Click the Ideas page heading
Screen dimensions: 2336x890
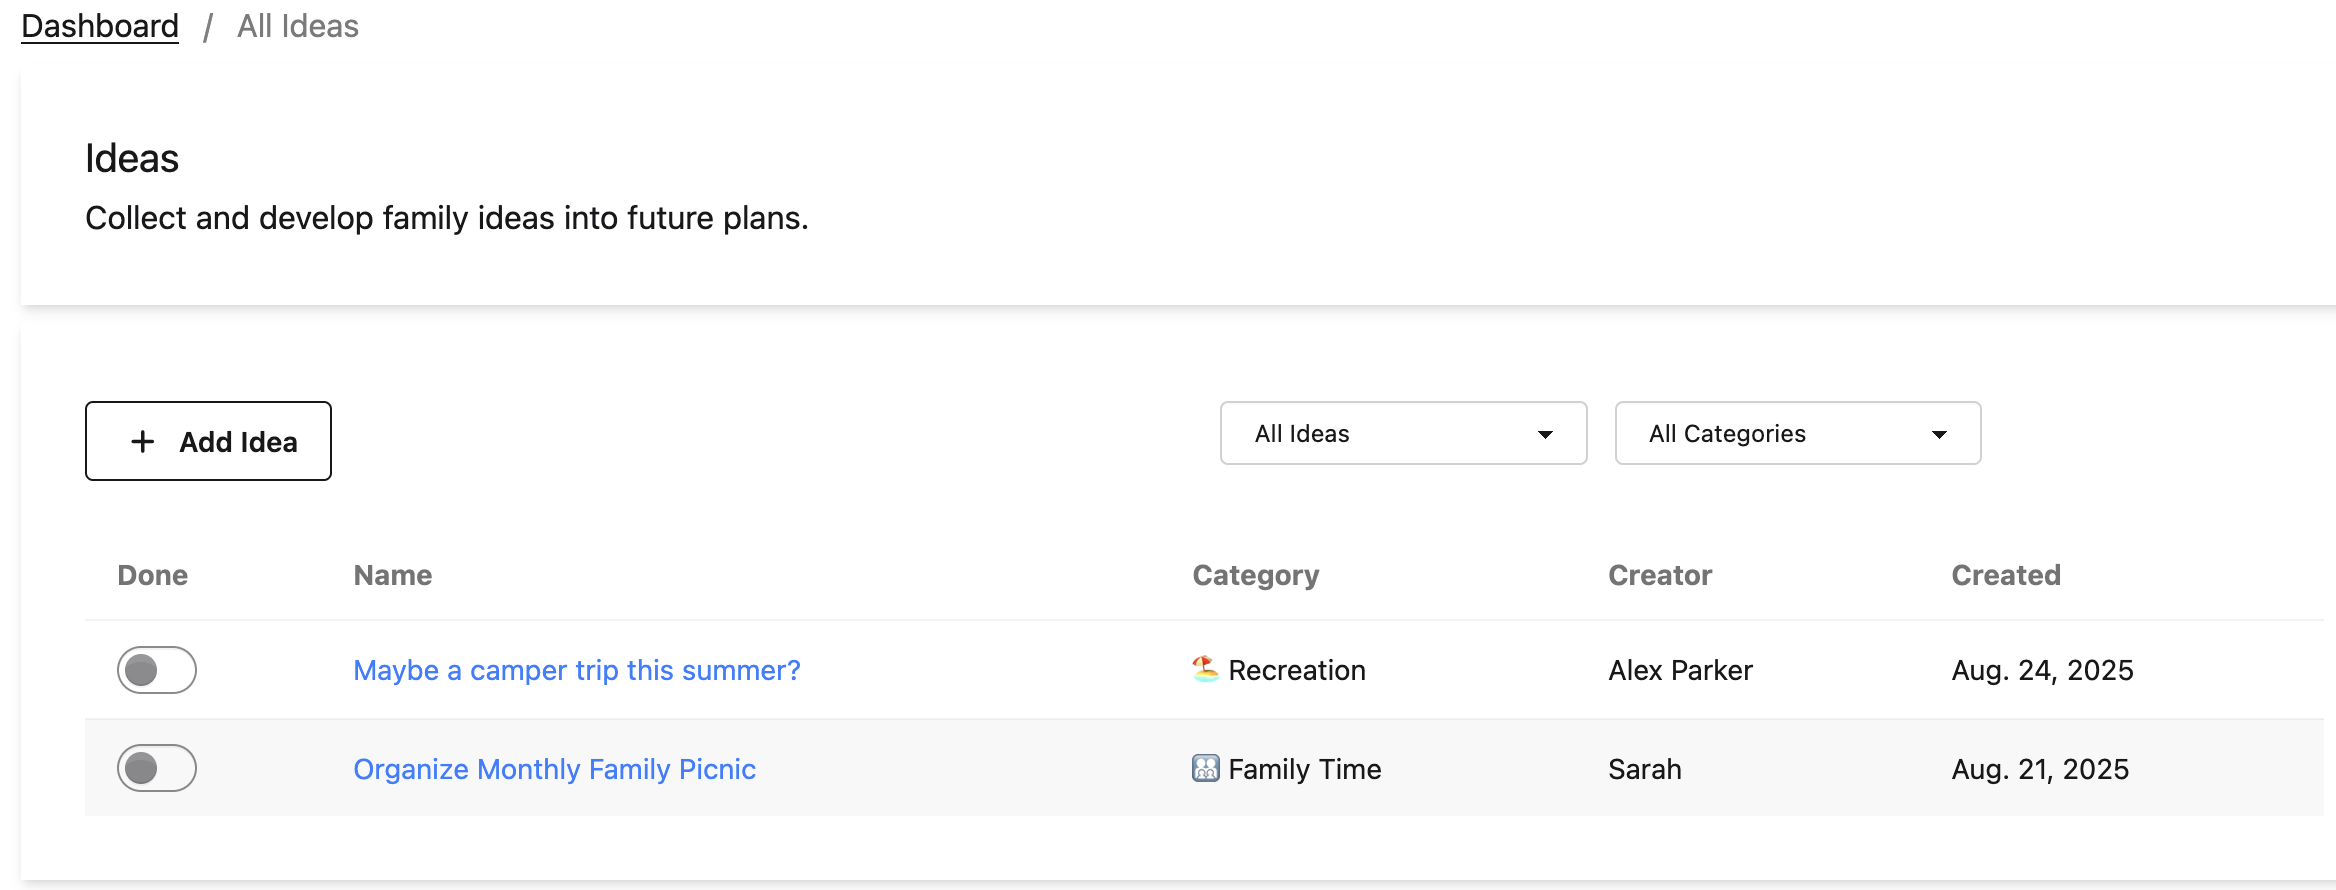[132, 158]
